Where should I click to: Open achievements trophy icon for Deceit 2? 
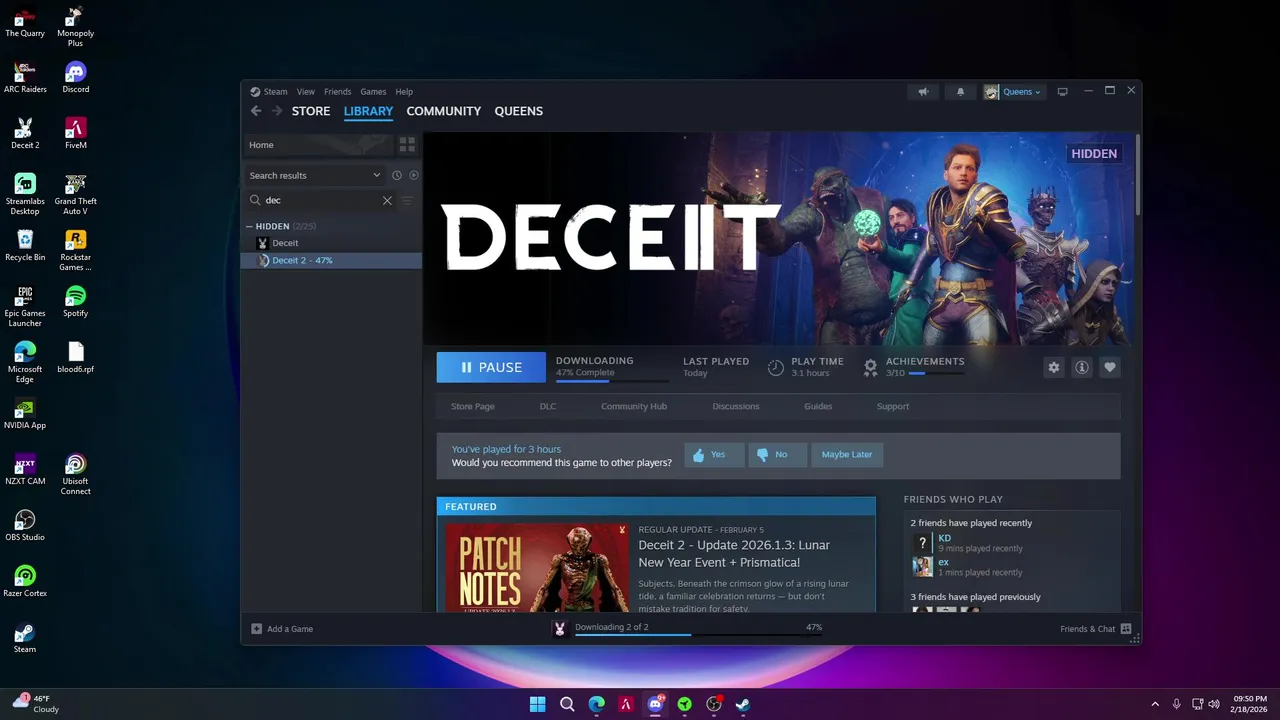click(870, 367)
